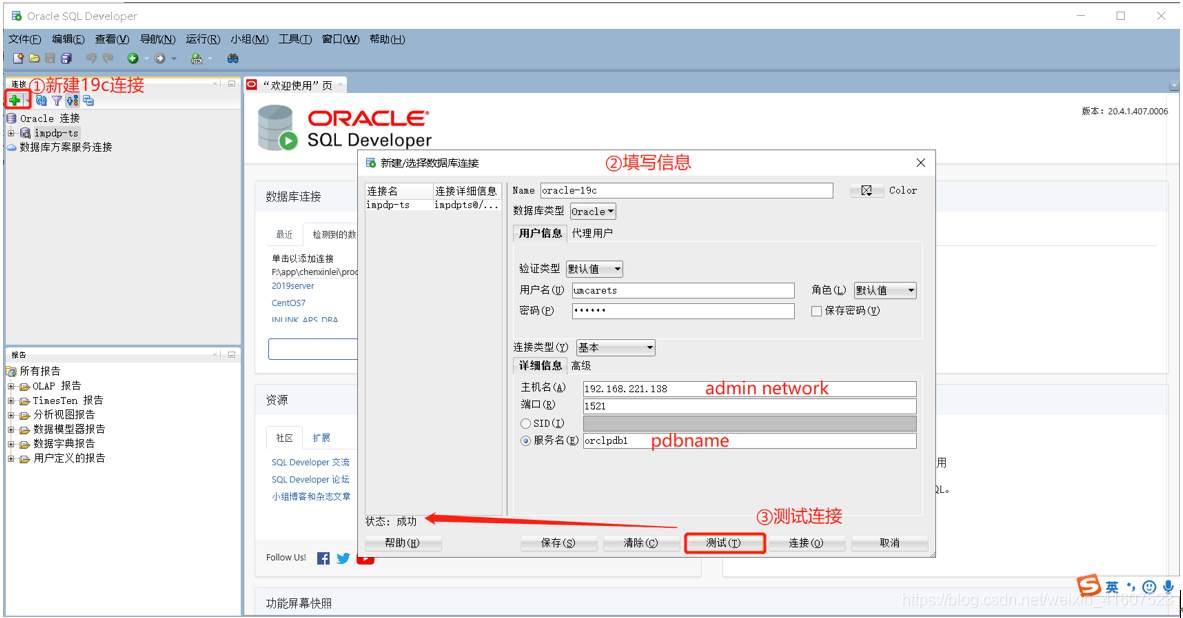Image resolution: width=1183 pixels, height=618 pixels.
Task: Switch to the 代理用户 tab
Action: click(x=592, y=233)
